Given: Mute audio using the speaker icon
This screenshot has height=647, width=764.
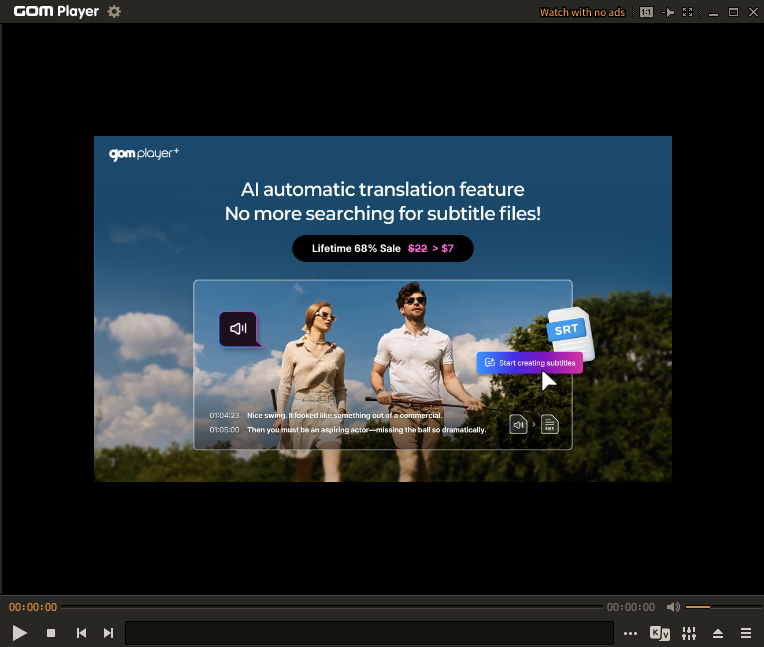Looking at the screenshot, I should point(673,607).
